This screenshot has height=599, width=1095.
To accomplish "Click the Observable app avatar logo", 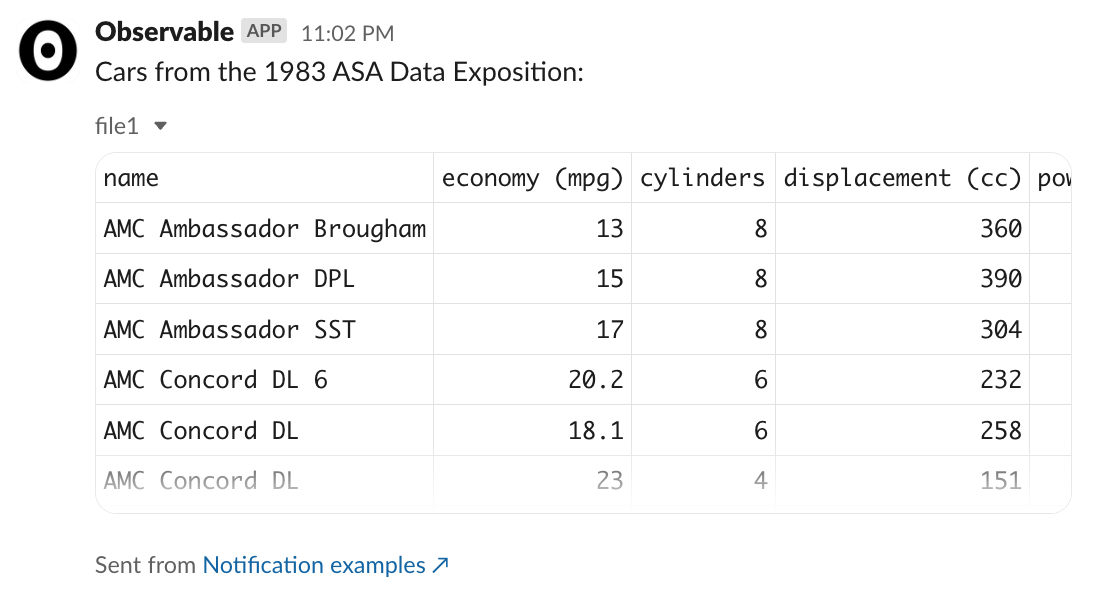I will (48, 52).
